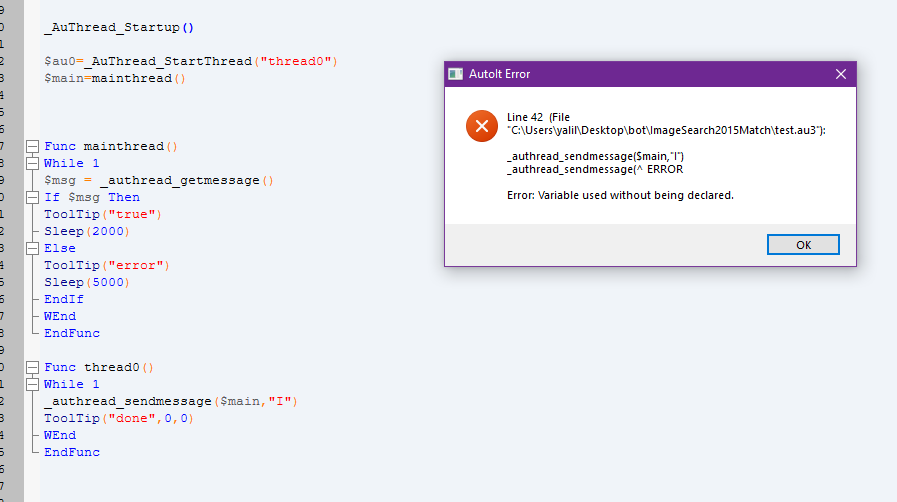
Task: Click the AutoIt icon in dialog title bar
Action: point(455,74)
